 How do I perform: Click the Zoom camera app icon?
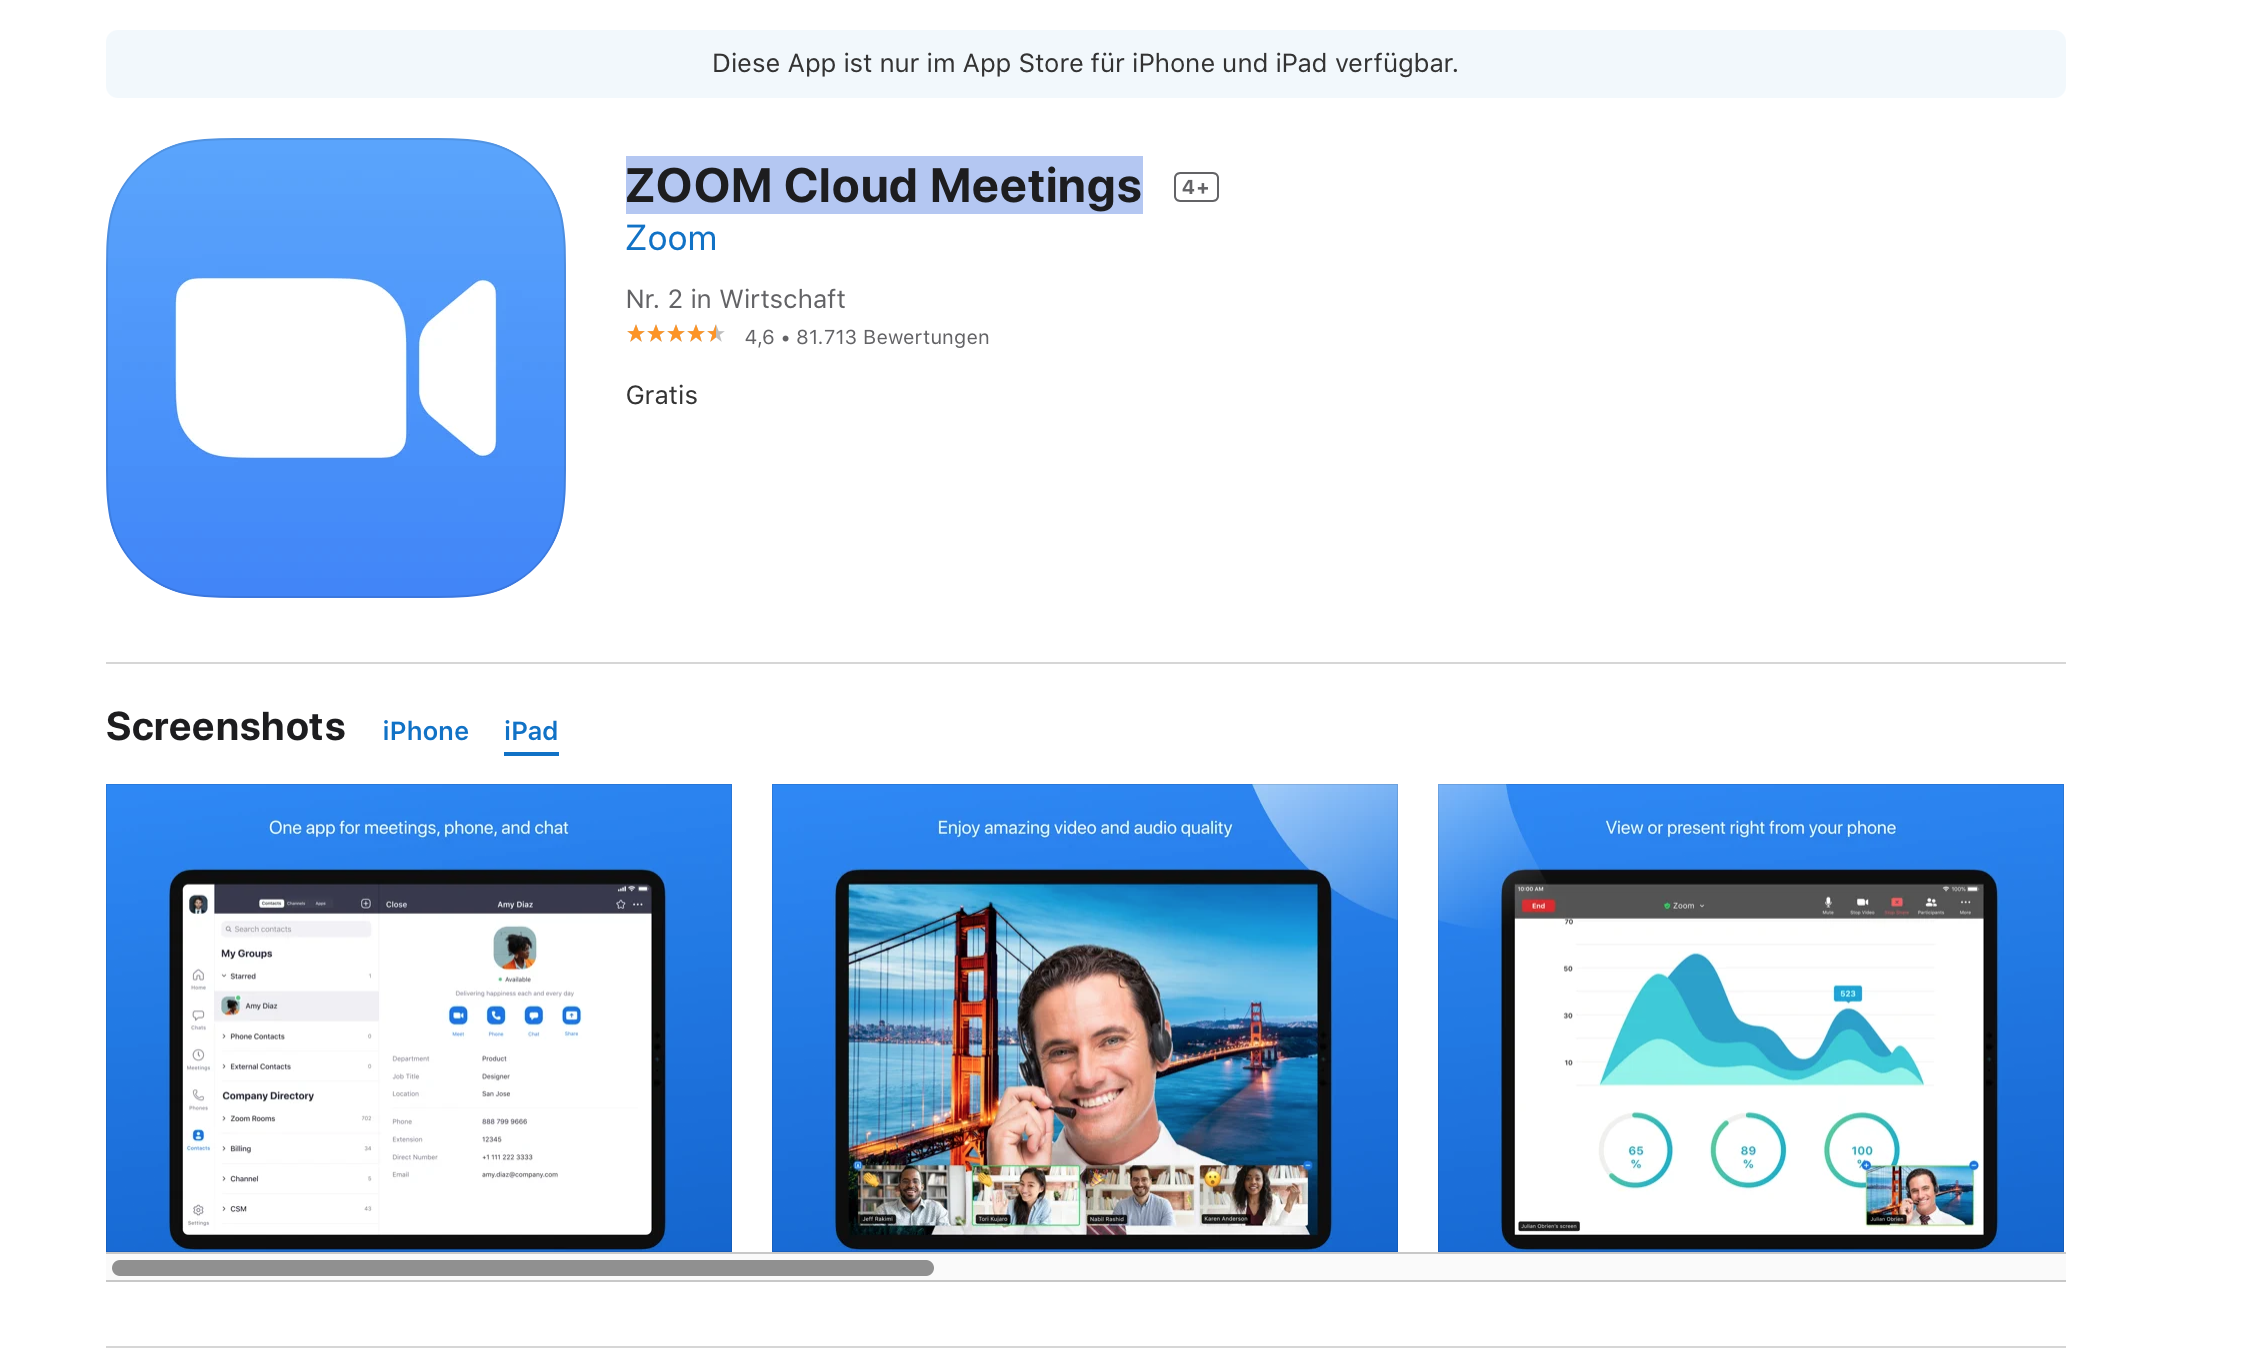(x=336, y=368)
